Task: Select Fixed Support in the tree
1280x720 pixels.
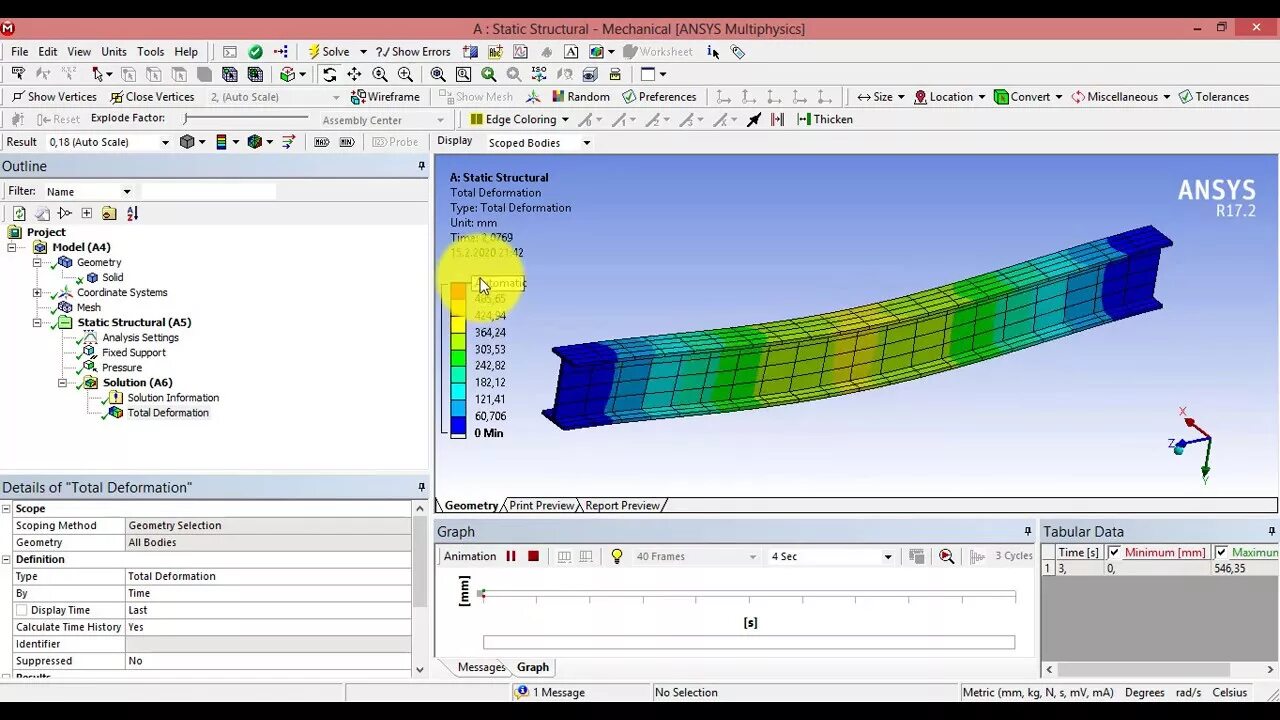Action: tap(133, 353)
